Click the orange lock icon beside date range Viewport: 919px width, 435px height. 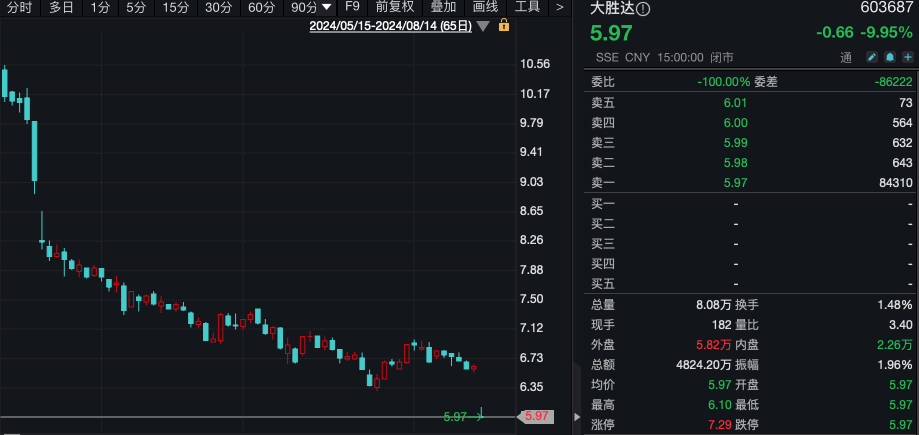click(x=503, y=25)
